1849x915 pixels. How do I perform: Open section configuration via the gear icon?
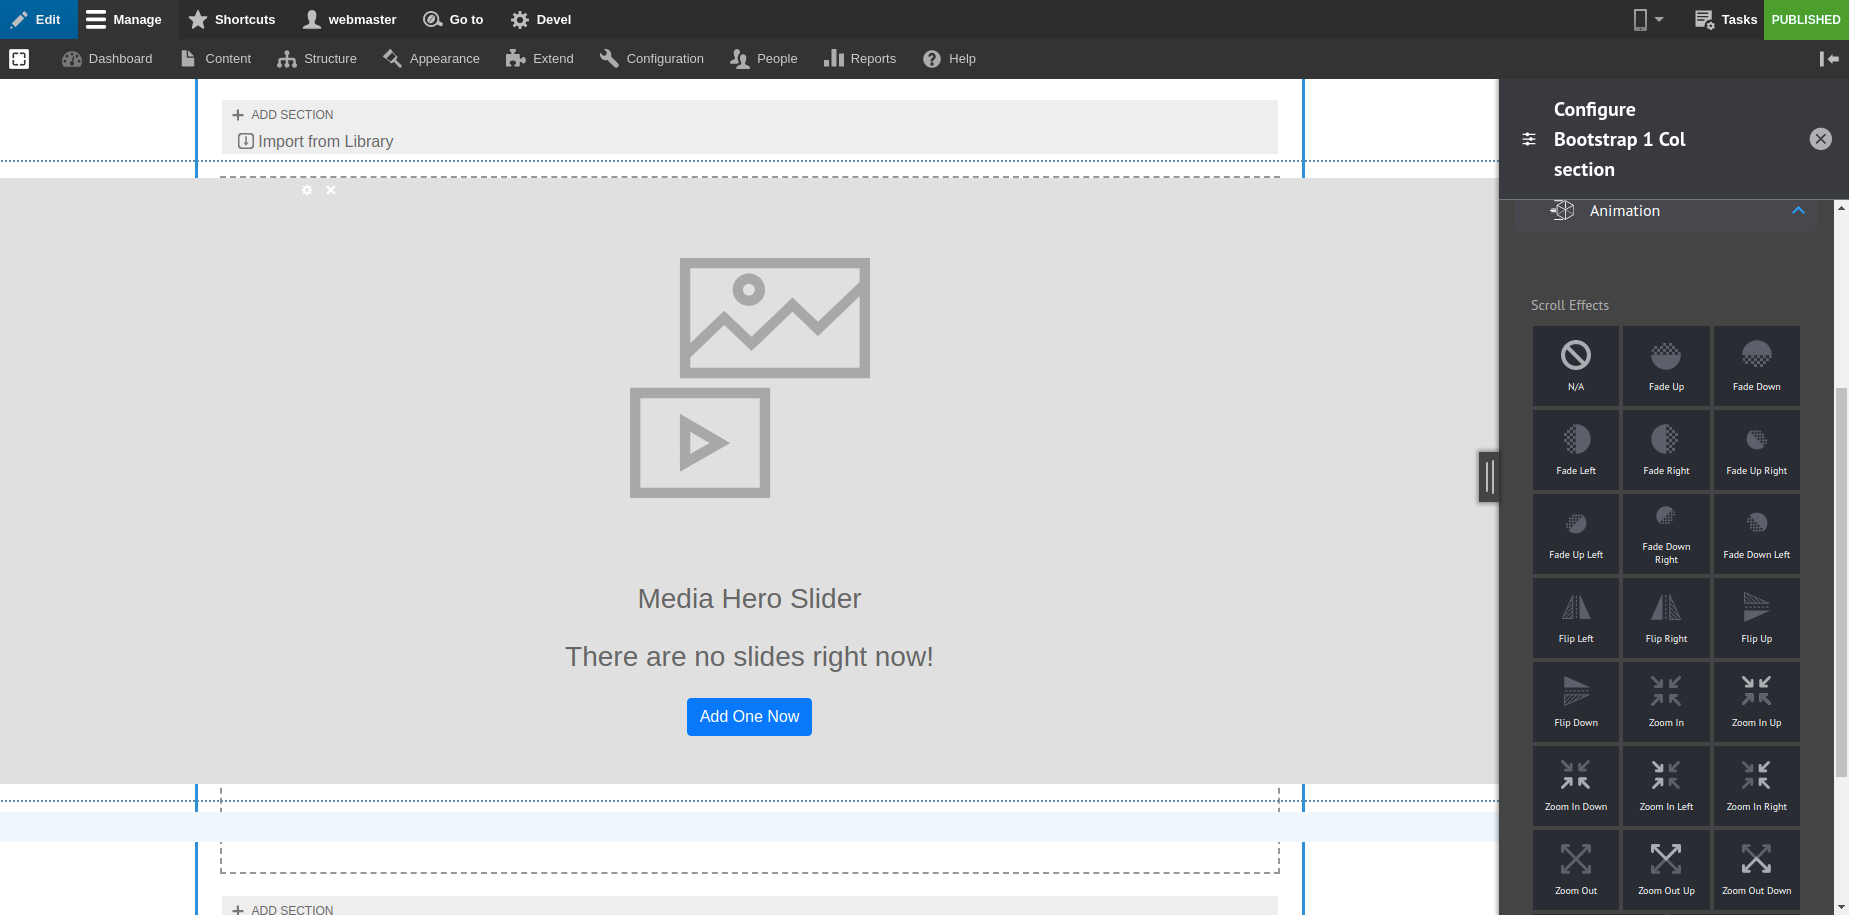[x=307, y=189]
